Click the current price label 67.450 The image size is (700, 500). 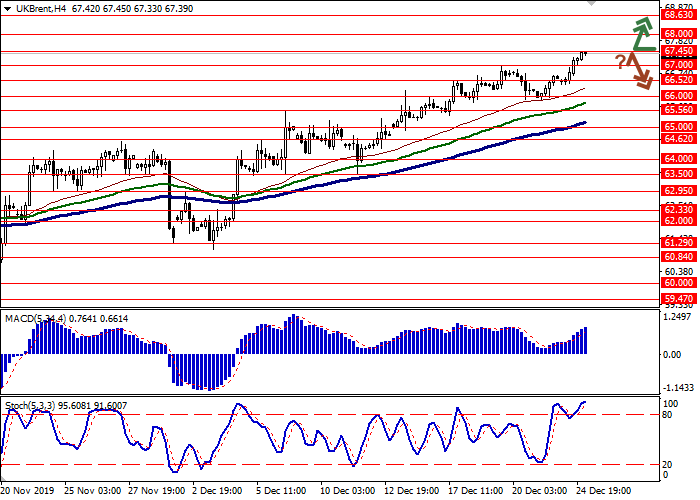point(678,51)
